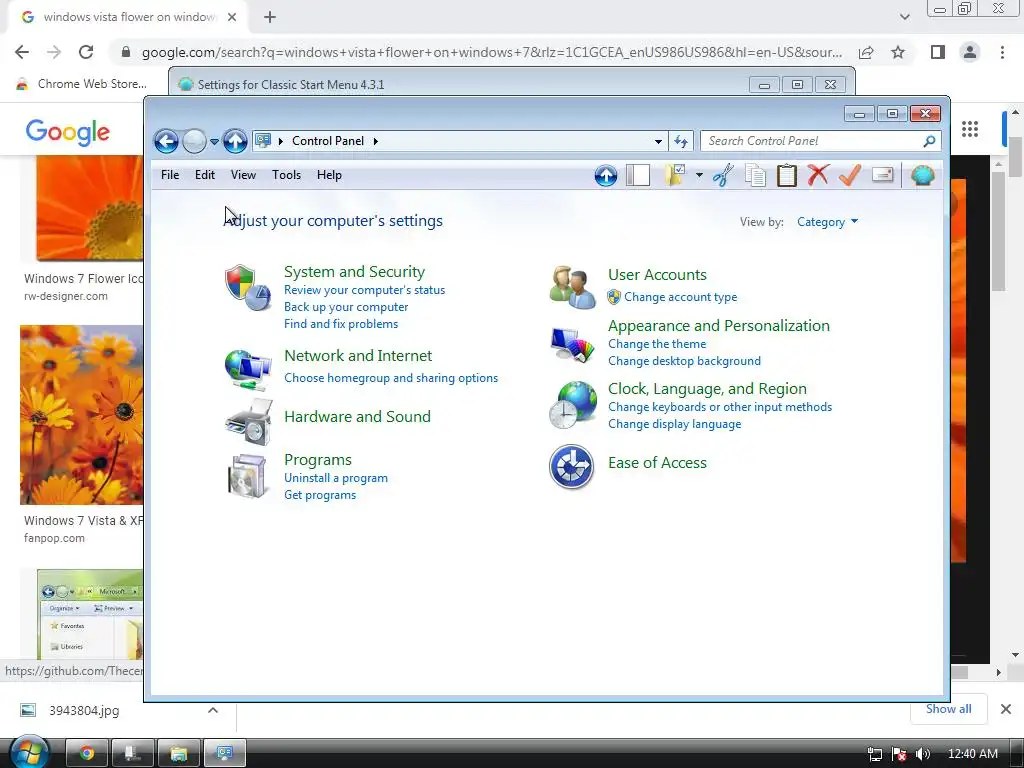Open the View menu
The image size is (1024, 768).
[x=243, y=175]
